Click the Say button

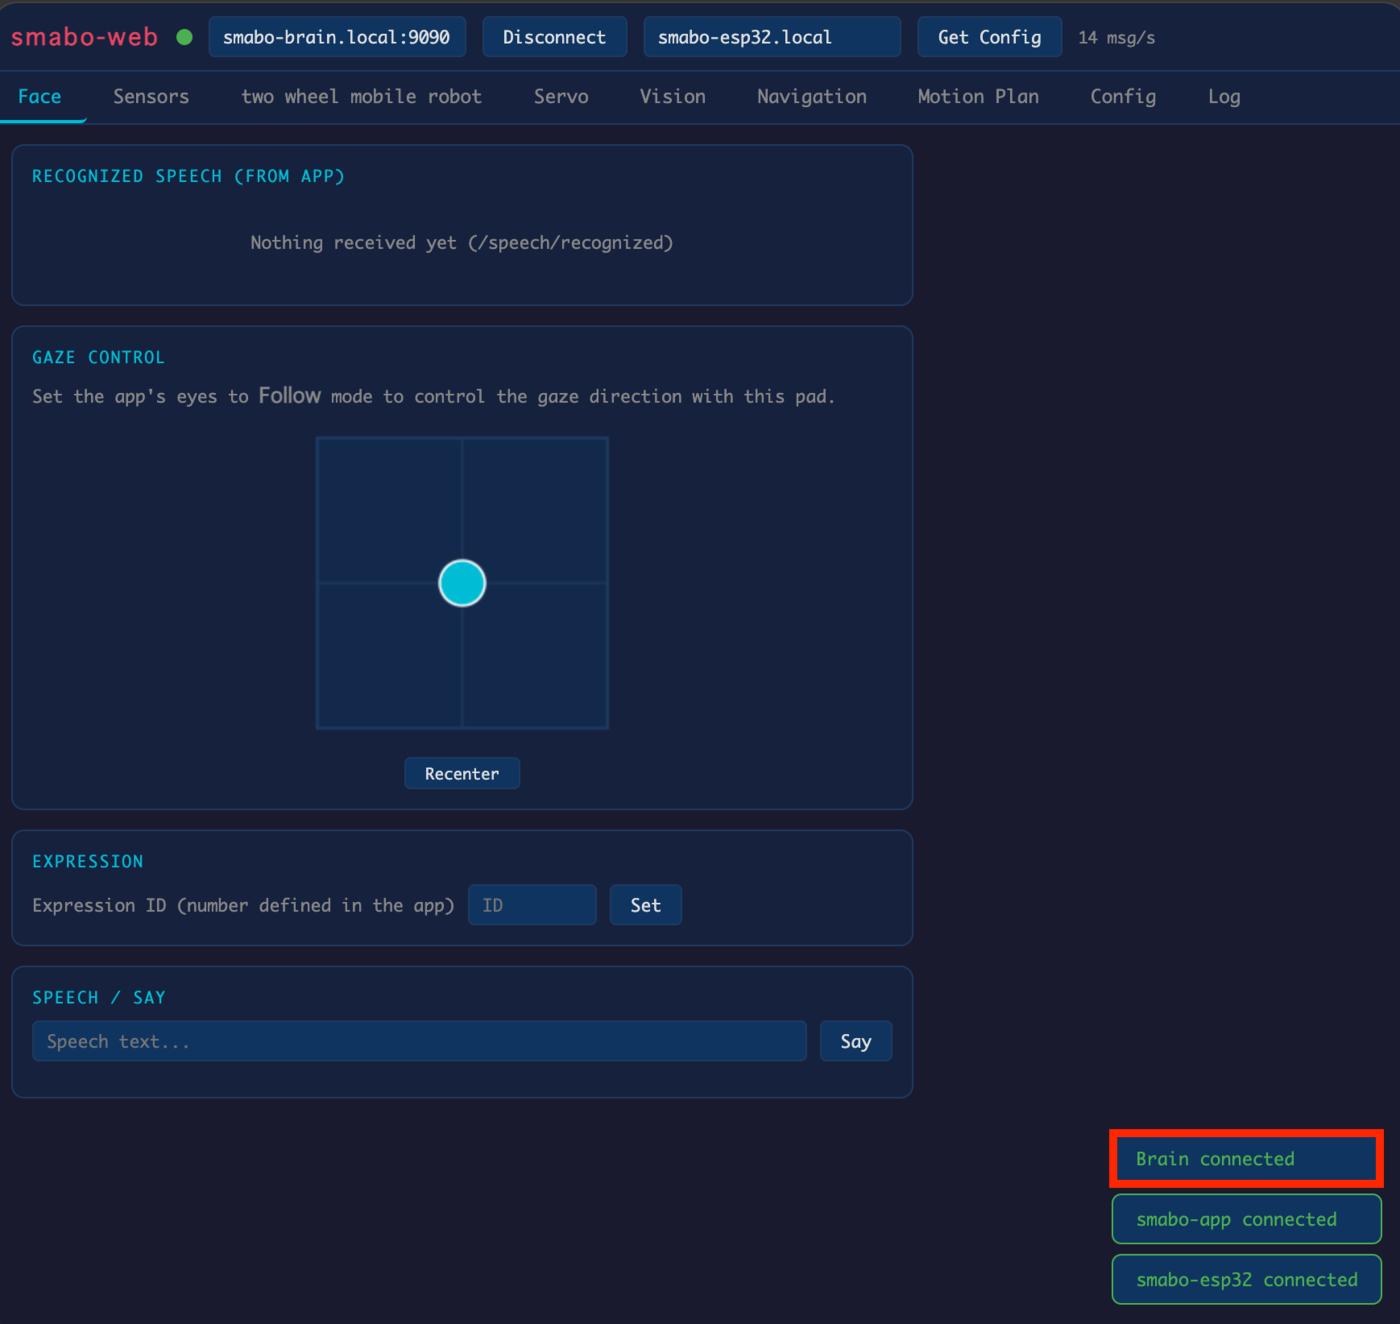tap(856, 1041)
